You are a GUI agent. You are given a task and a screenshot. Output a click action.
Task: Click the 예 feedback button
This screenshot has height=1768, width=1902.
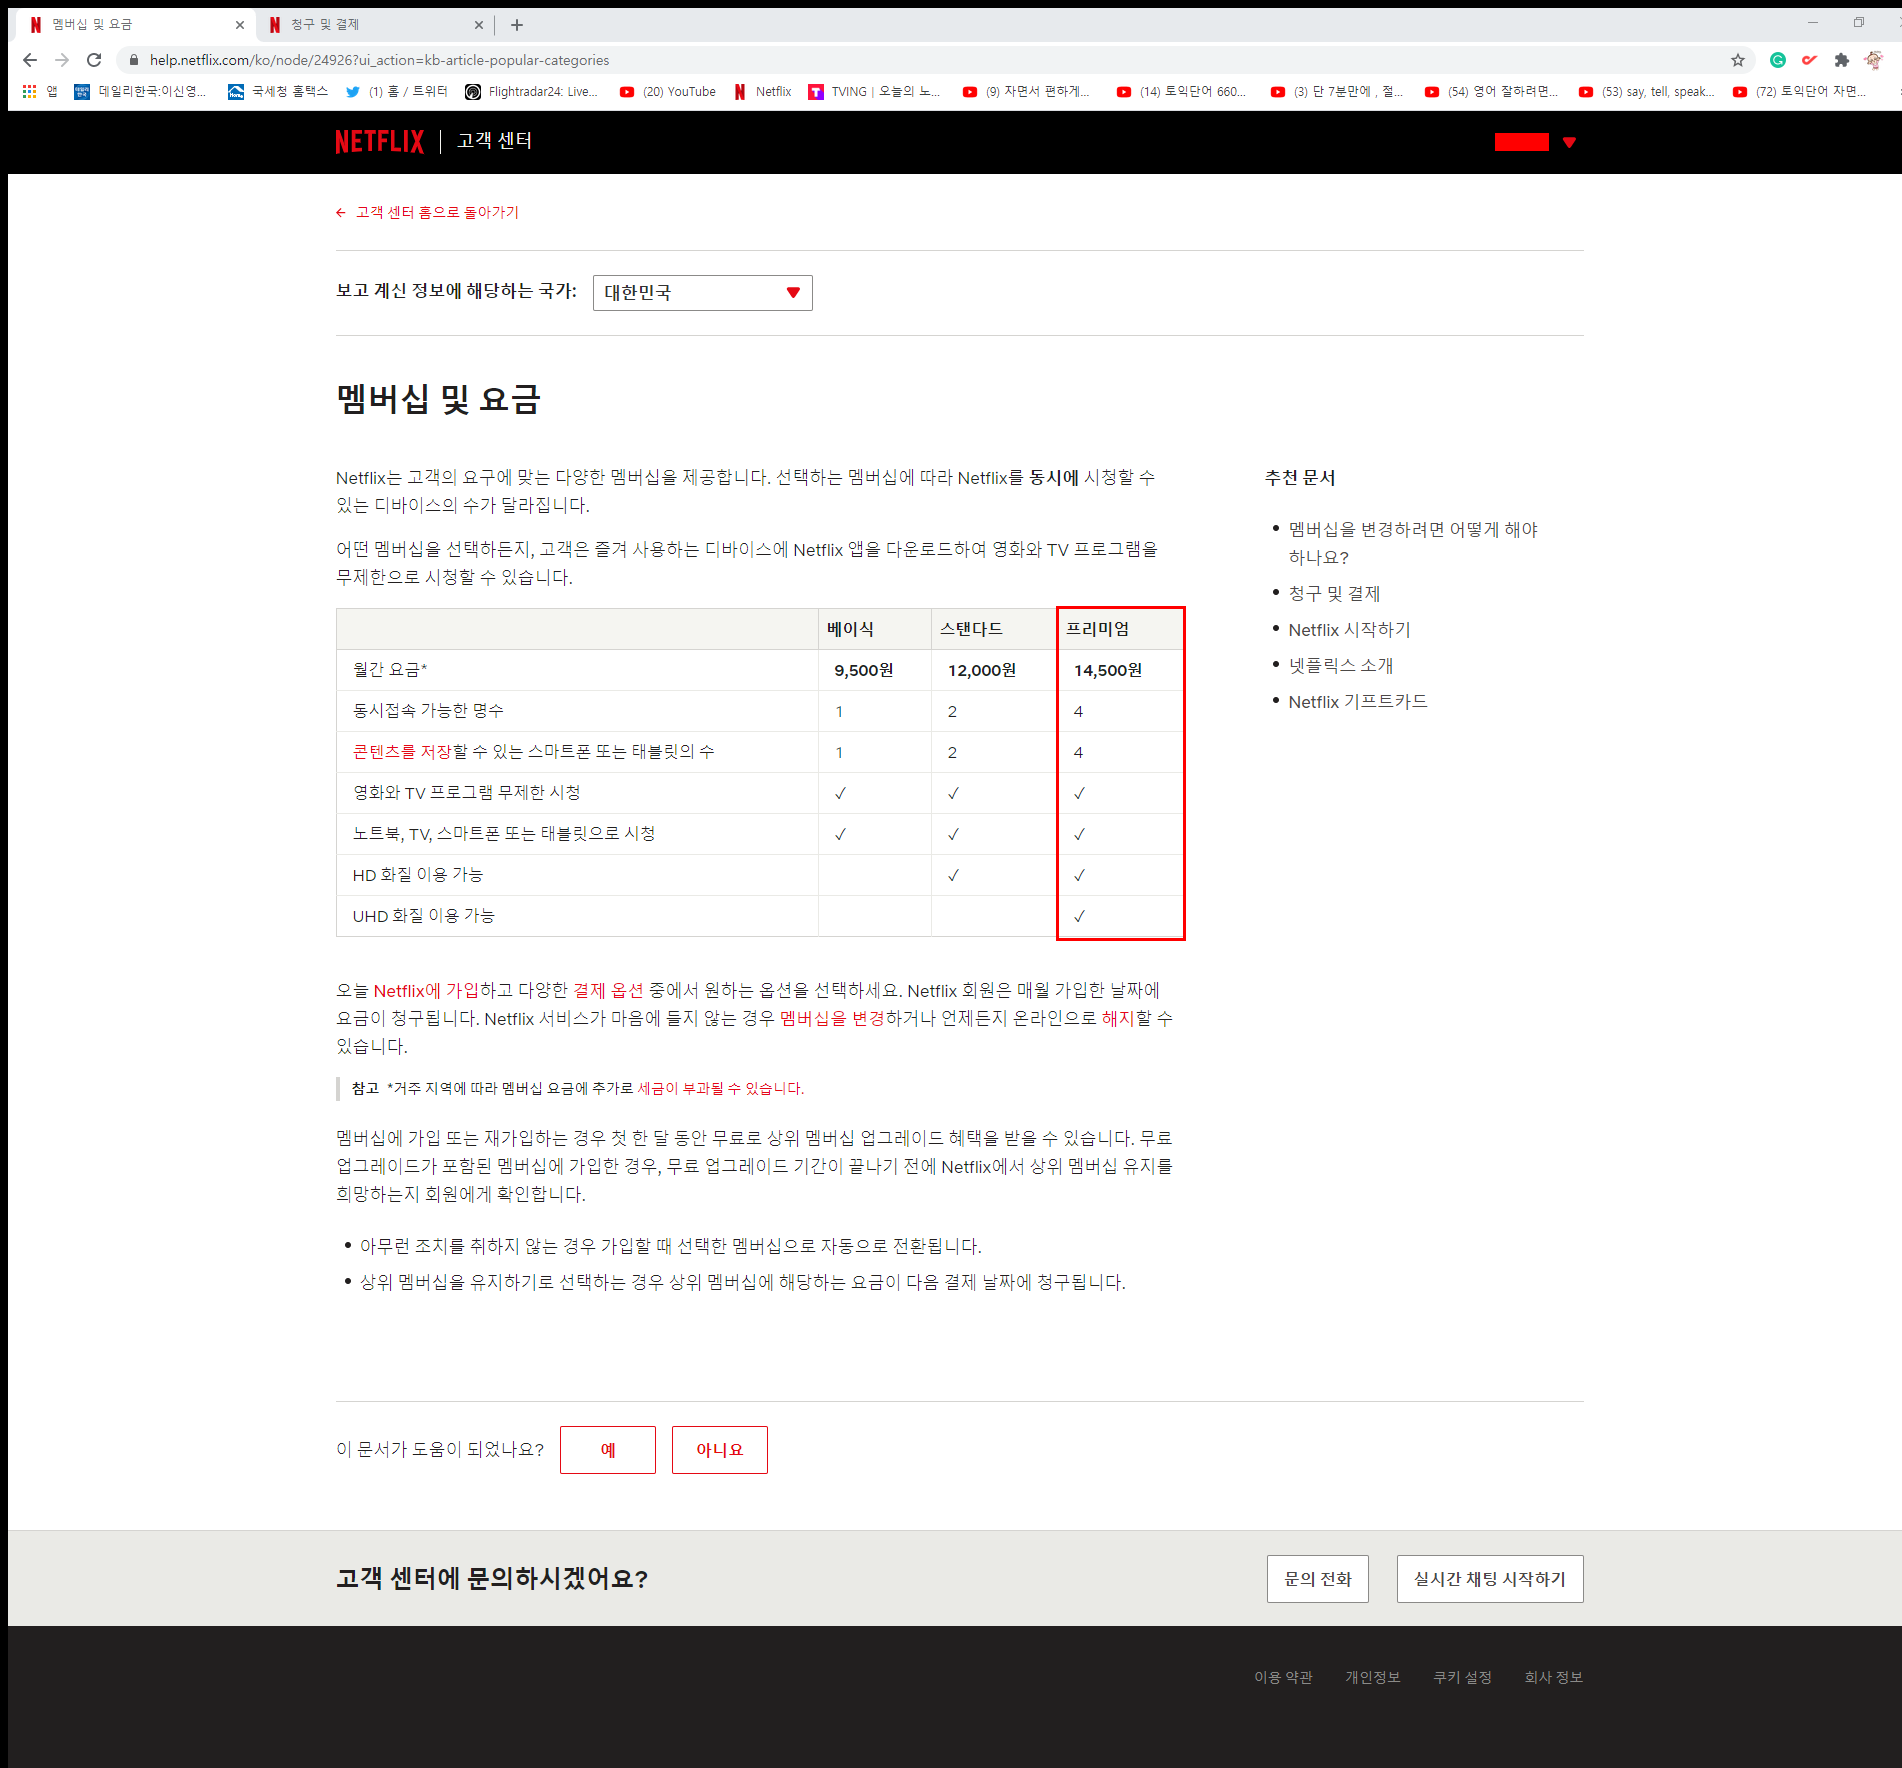pyautogui.click(x=608, y=1450)
